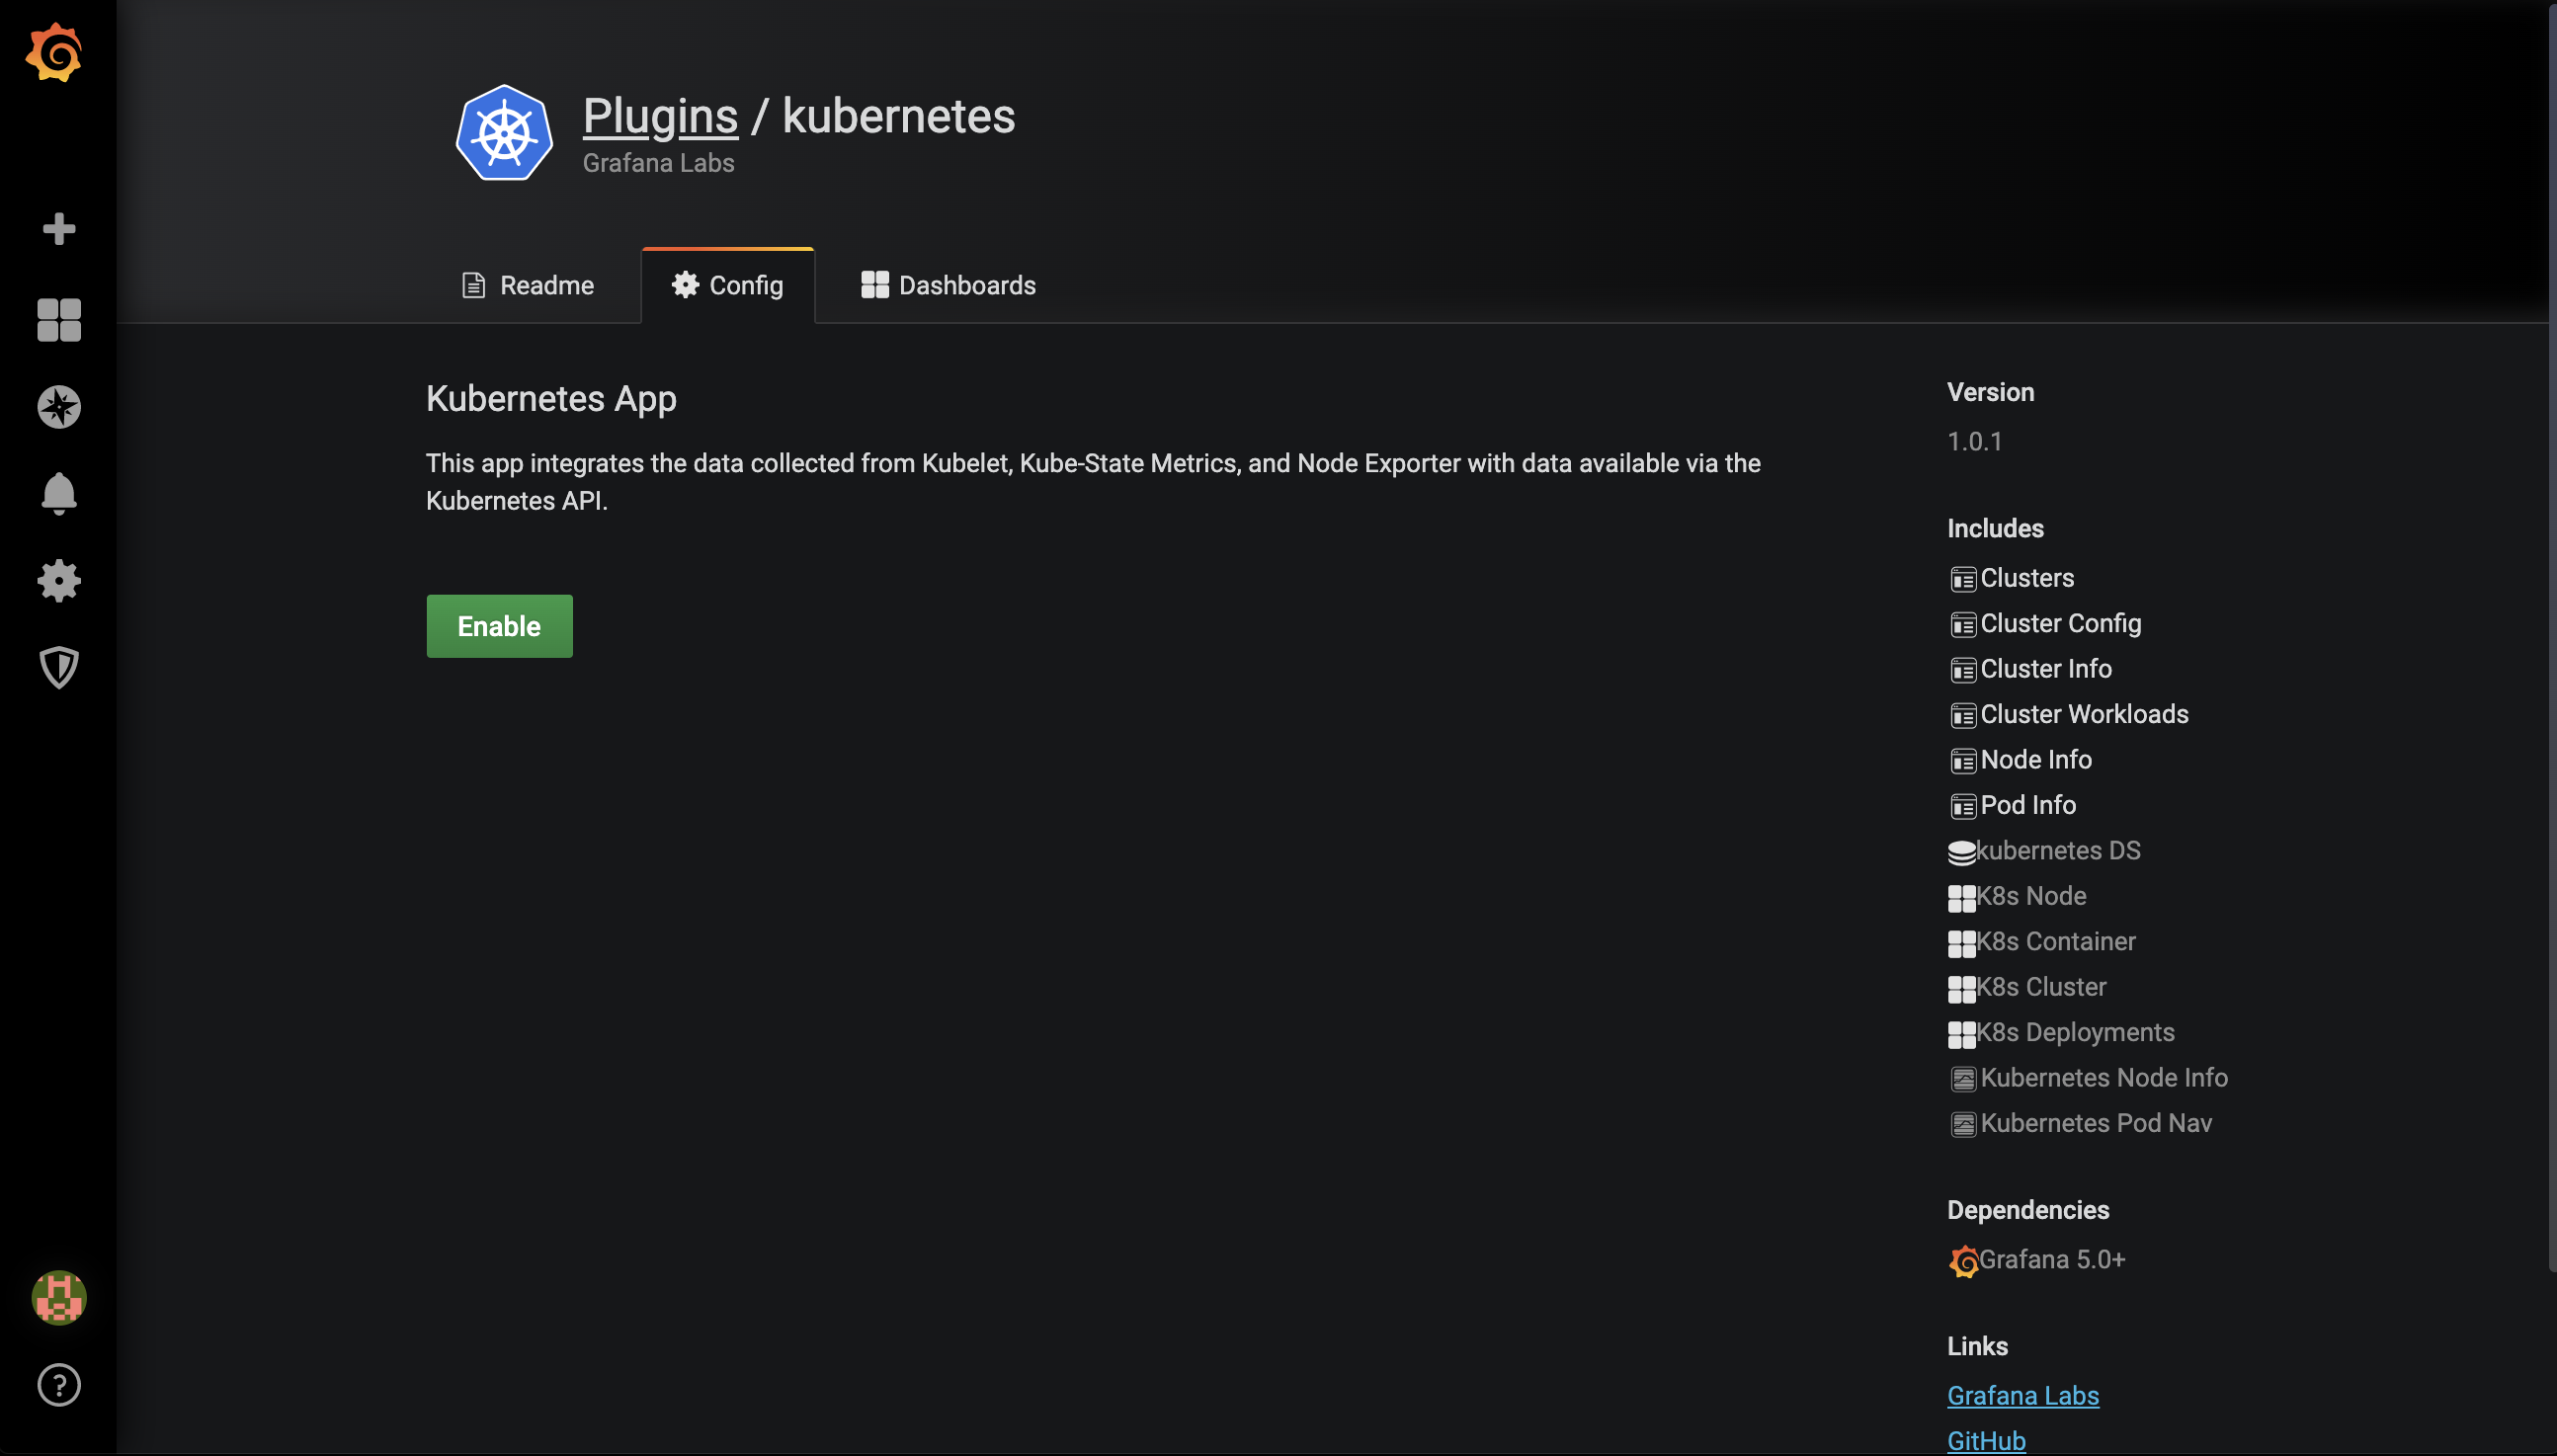Screen dimensions: 2557x1456
Task: Open the Alerting bell icon
Action: [59, 494]
